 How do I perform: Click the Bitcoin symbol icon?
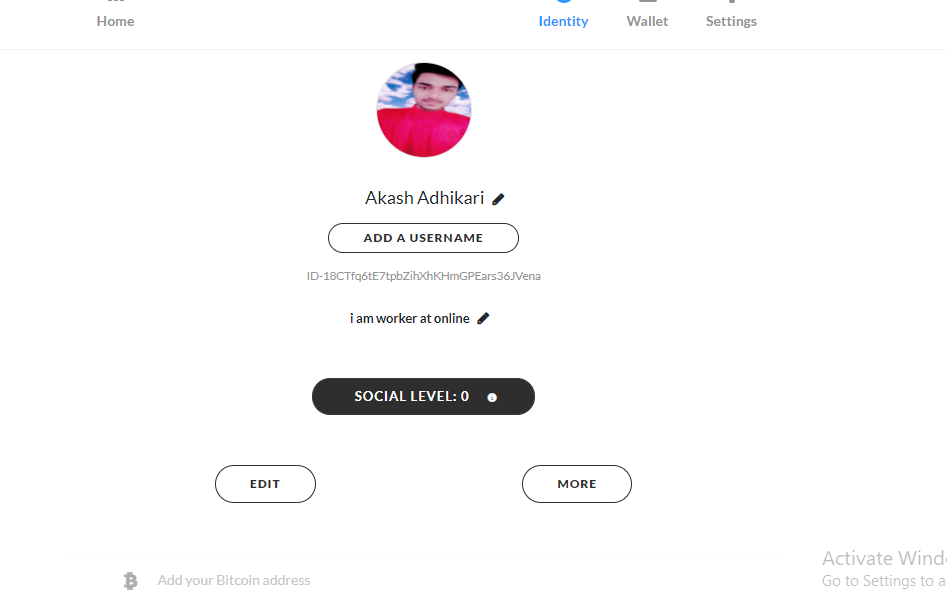(130, 580)
